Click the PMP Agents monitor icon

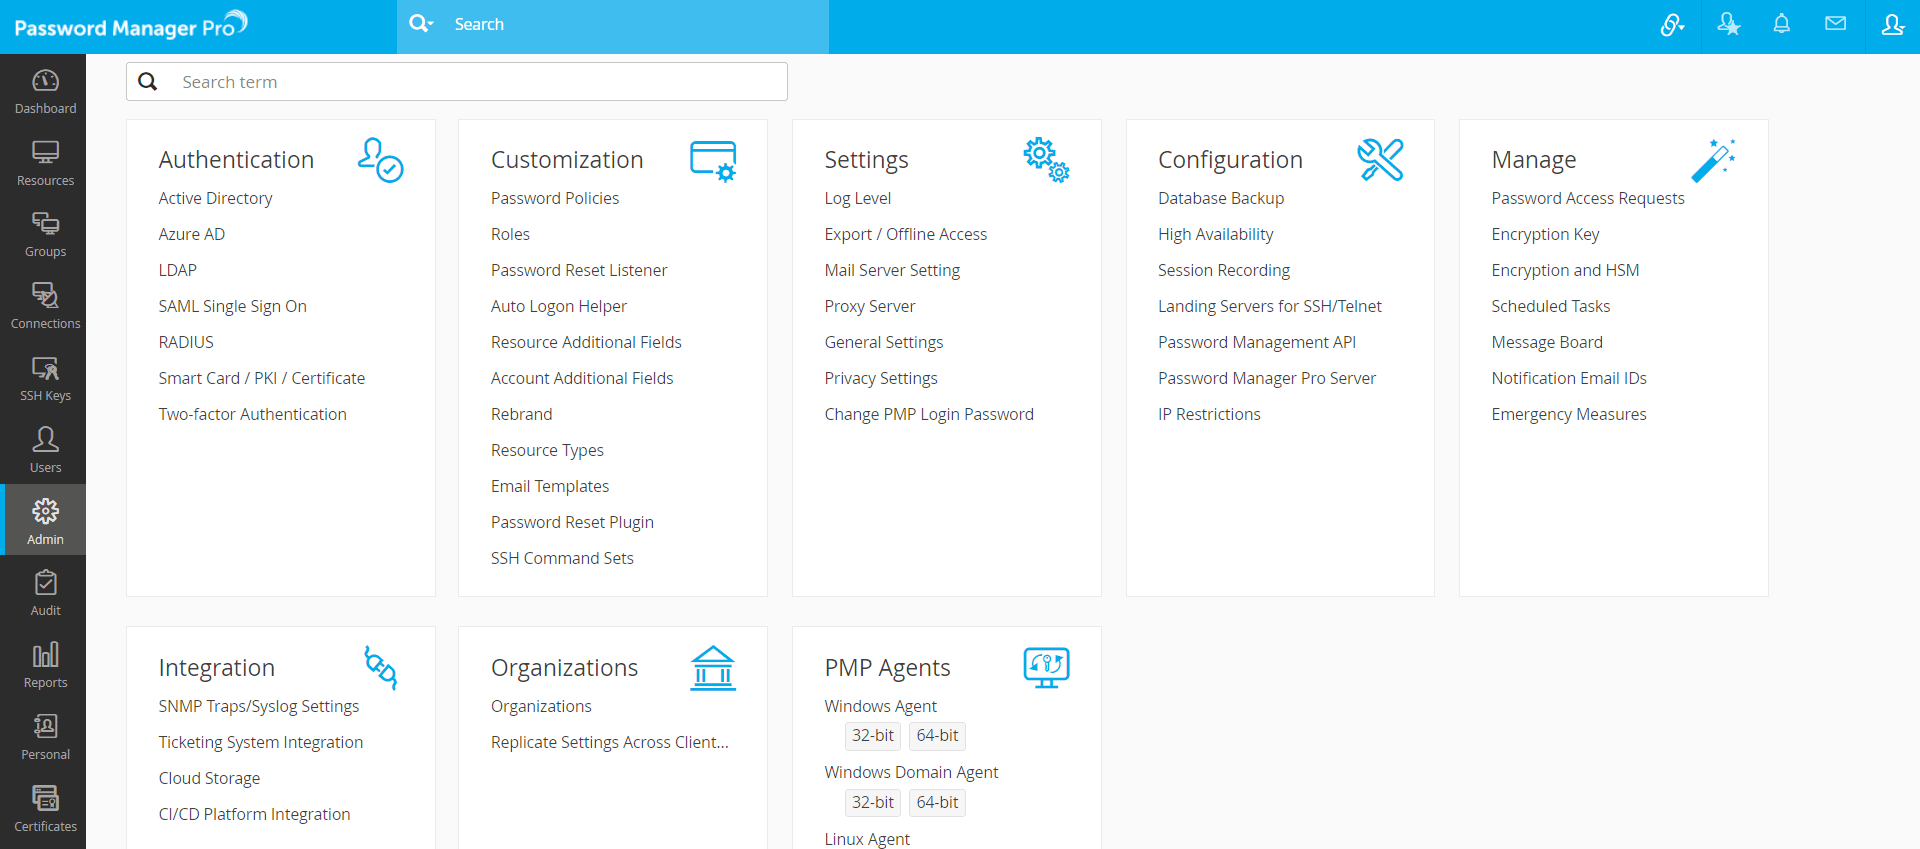coord(1046,667)
